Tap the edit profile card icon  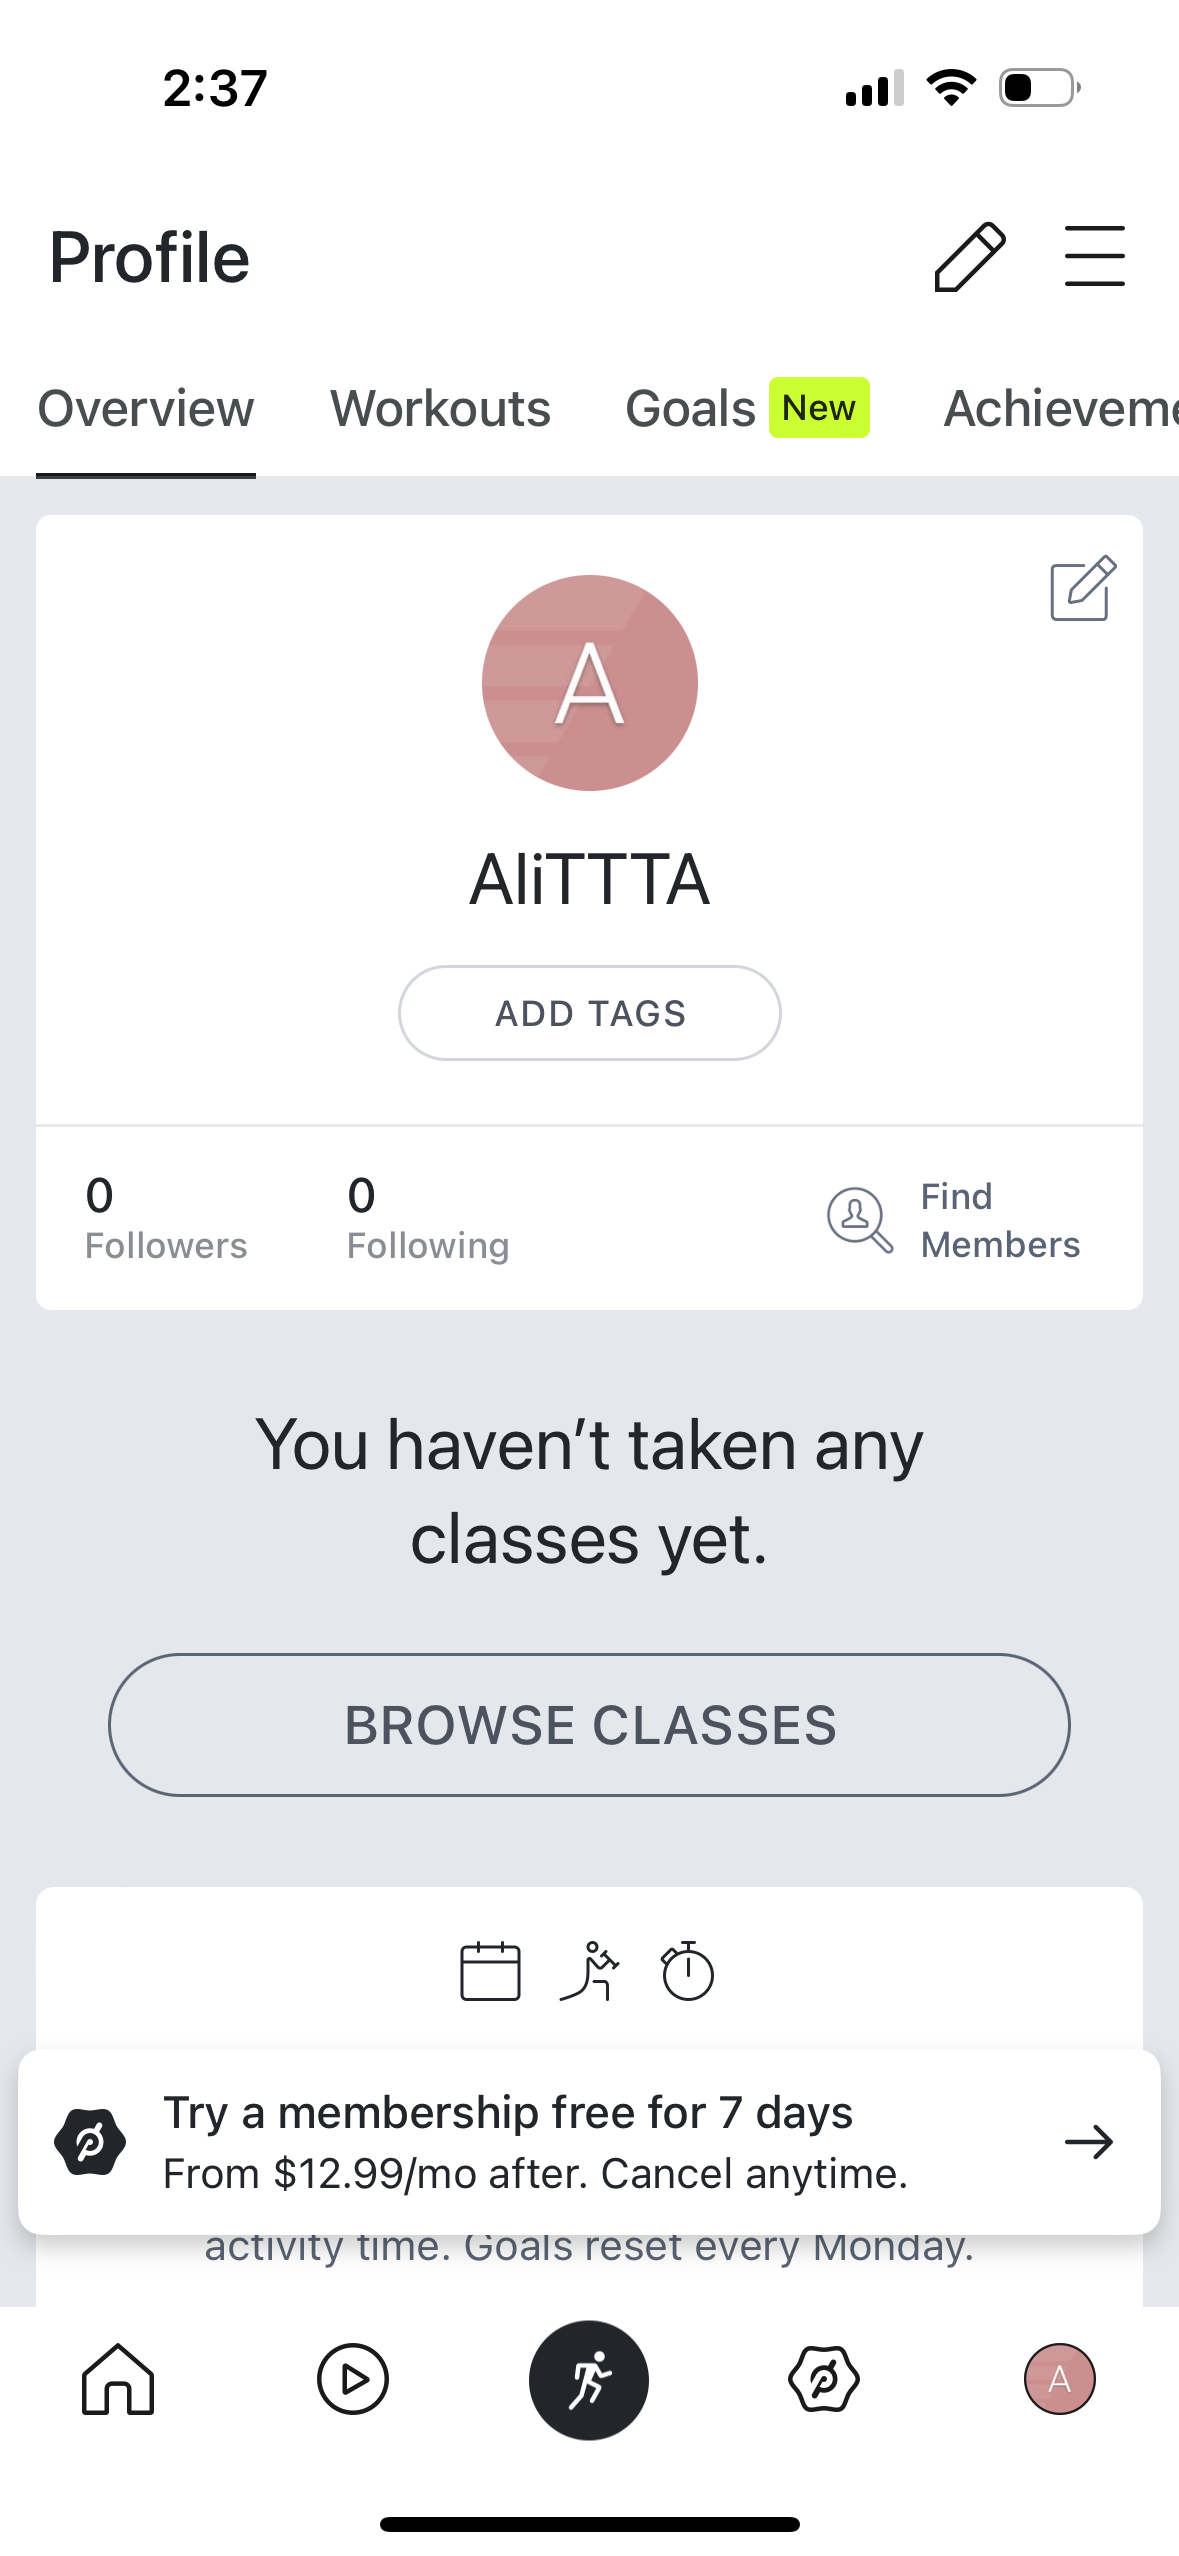1082,588
